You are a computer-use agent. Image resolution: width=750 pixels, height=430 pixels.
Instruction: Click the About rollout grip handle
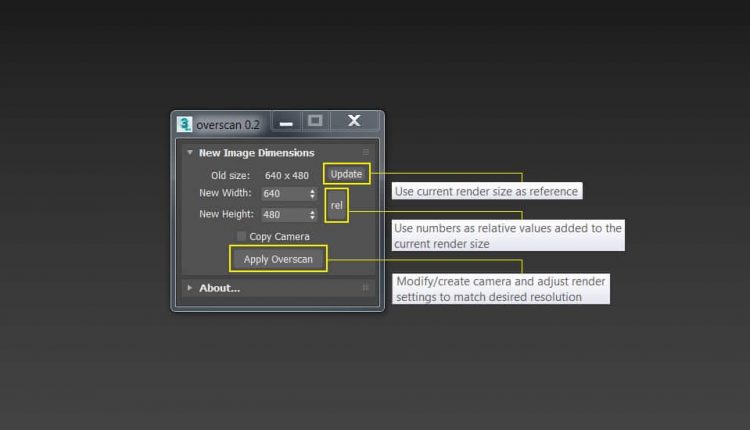(x=366, y=288)
